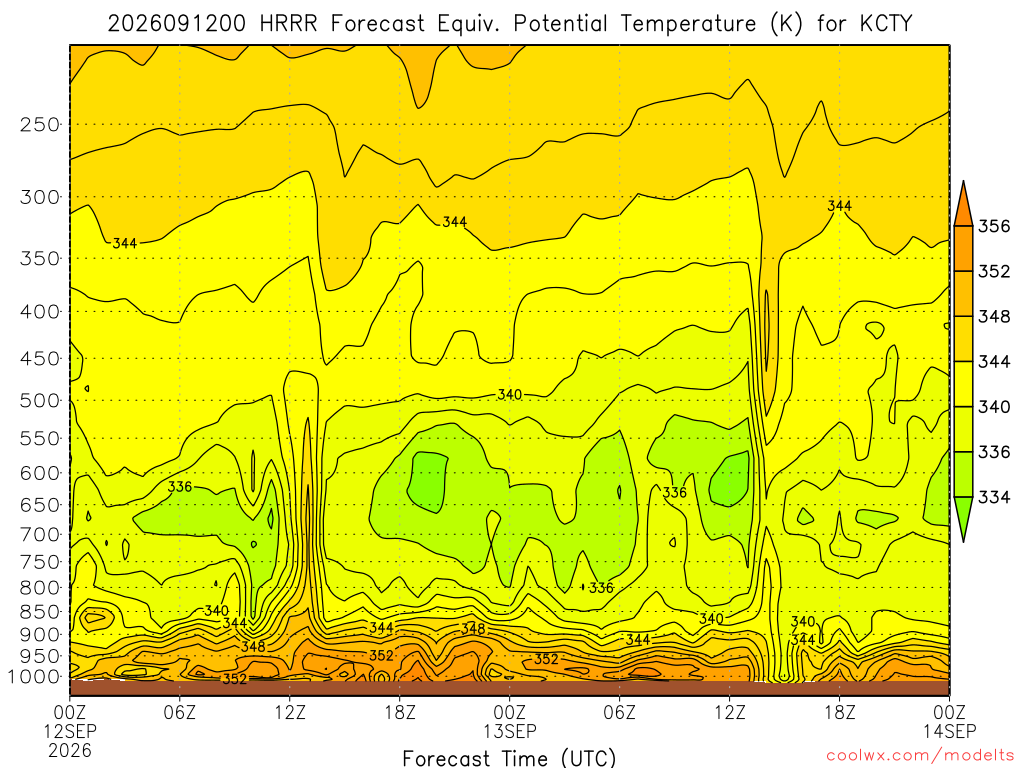Click the 334 green colorbar arrow tip
The width and height of the screenshot is (1024, 768).
pyautogui.click(x=963, y=519)
